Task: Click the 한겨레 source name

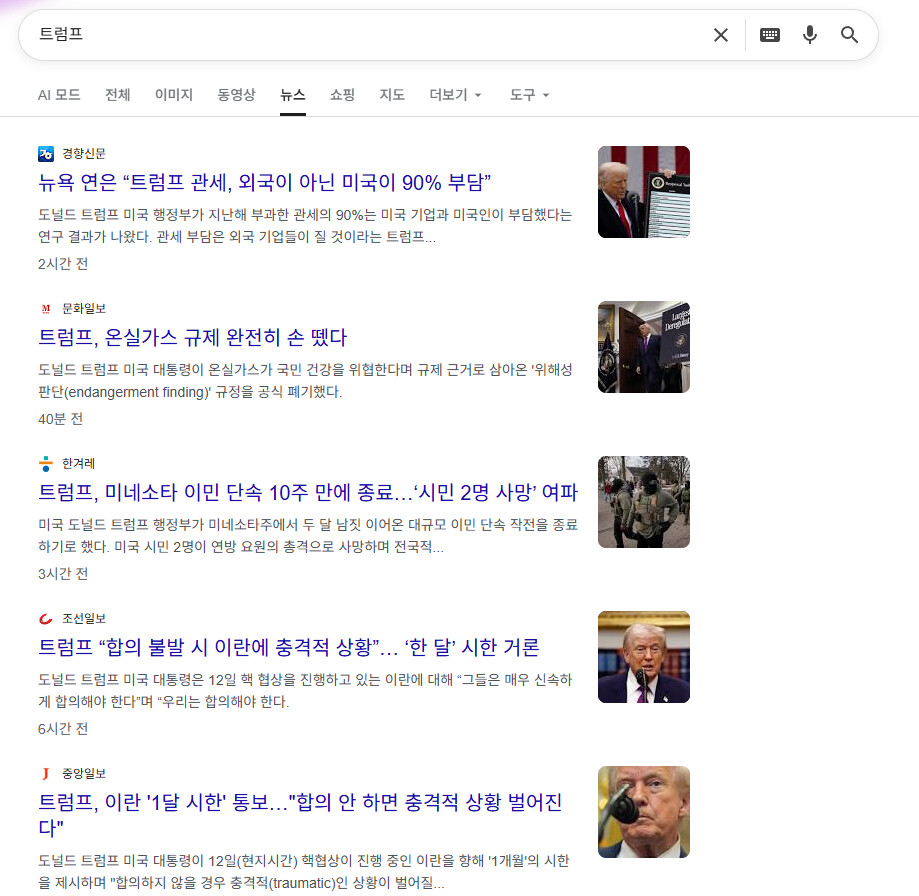Action: coord(79,464)
